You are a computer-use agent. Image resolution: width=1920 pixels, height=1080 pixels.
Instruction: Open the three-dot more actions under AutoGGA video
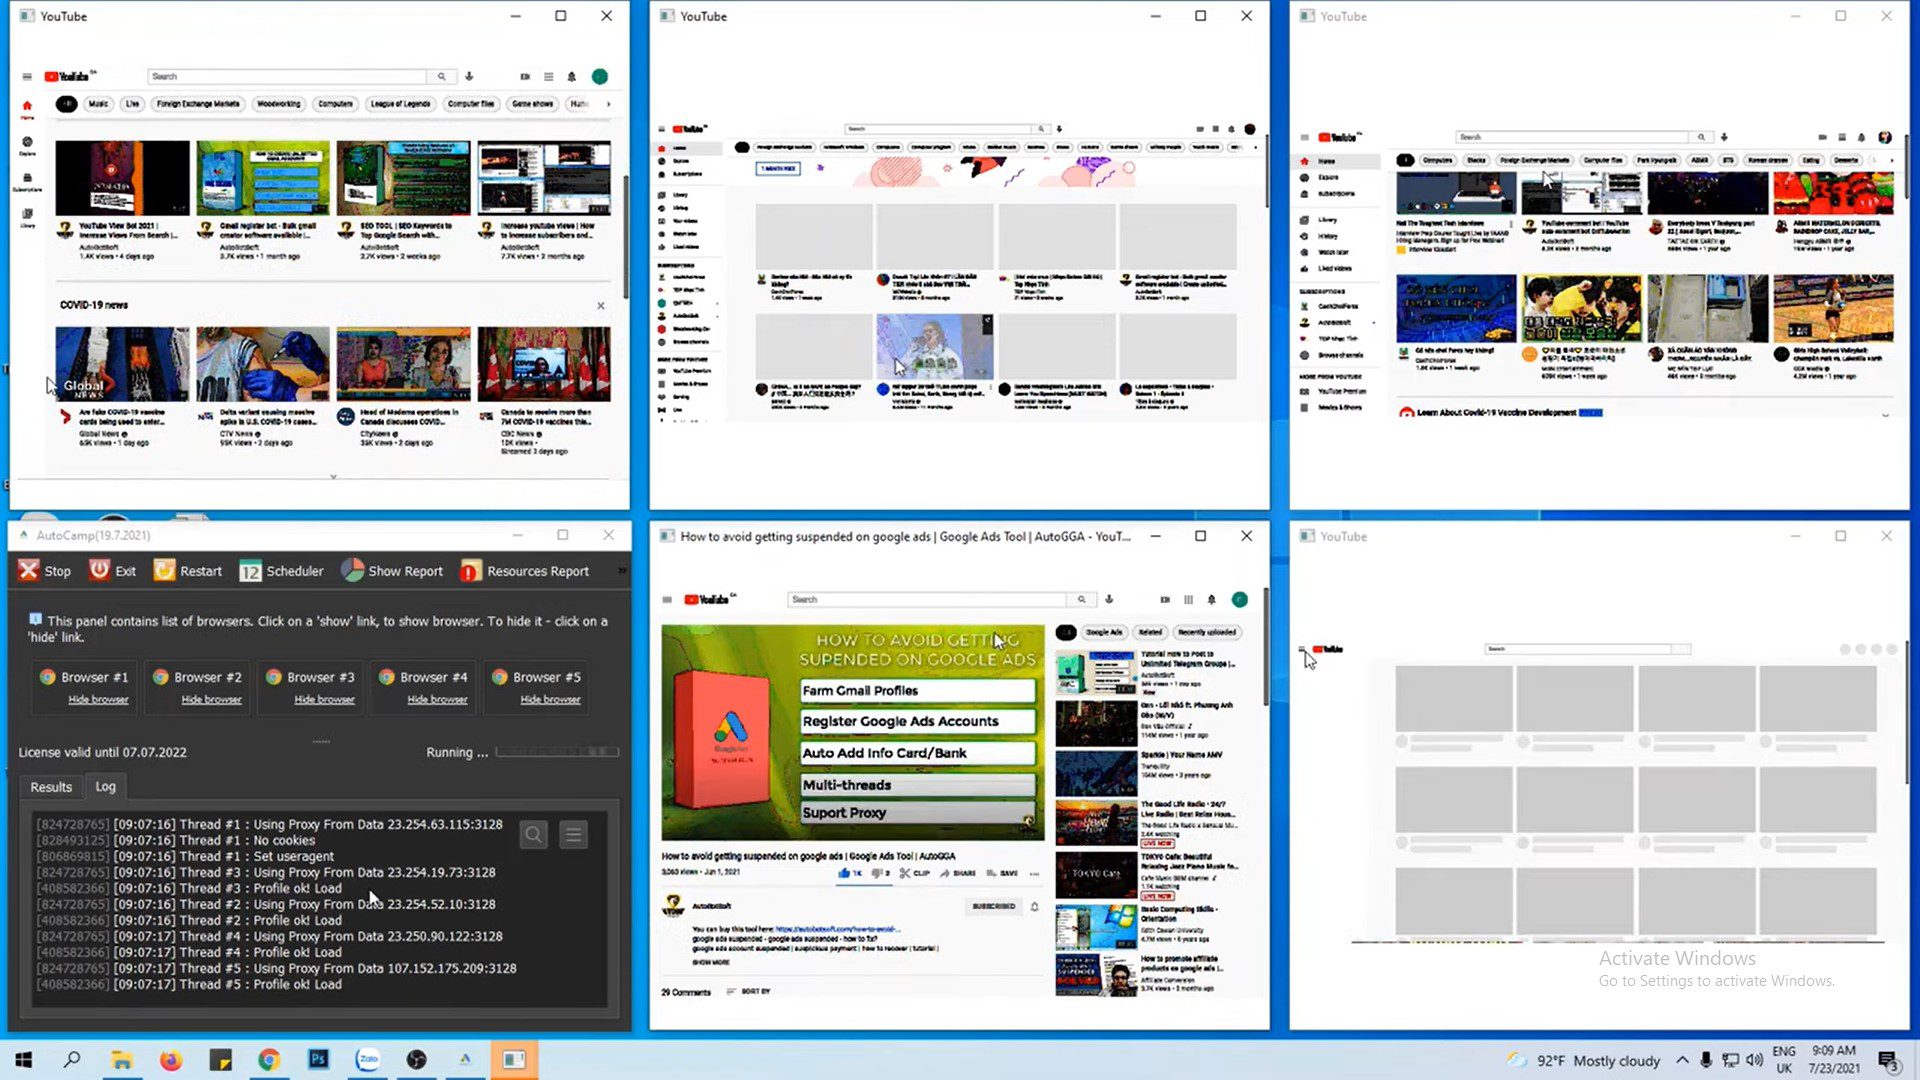1034,873
